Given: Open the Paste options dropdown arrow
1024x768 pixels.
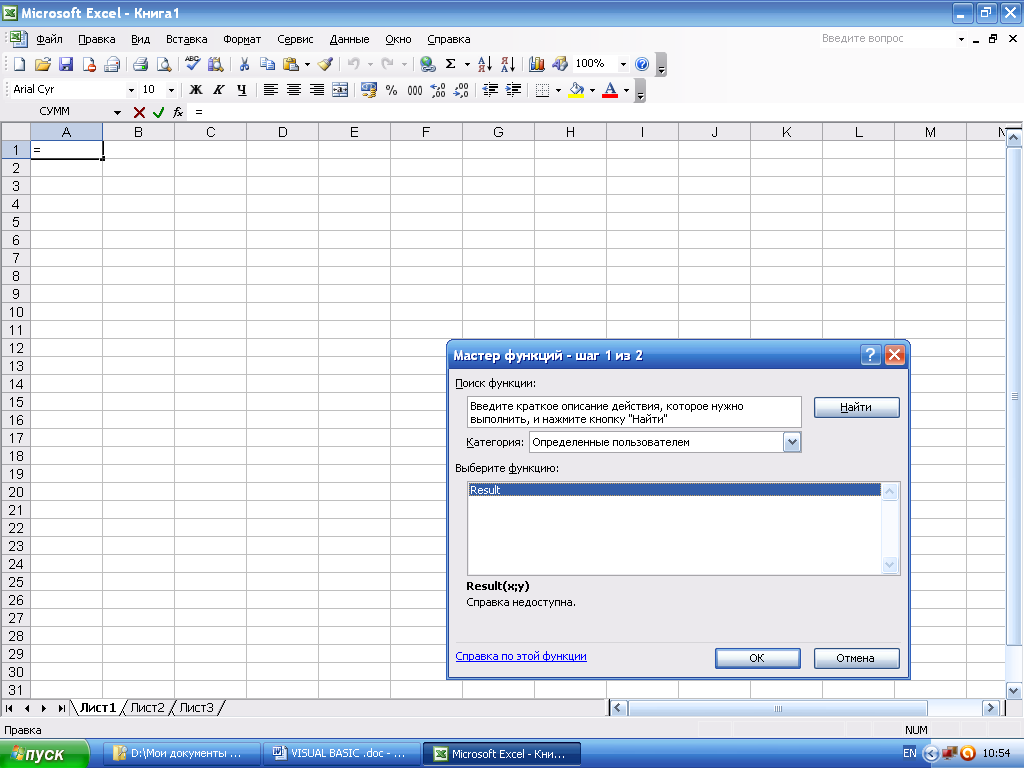Looking at the screenshot, I should pos(307,64).
